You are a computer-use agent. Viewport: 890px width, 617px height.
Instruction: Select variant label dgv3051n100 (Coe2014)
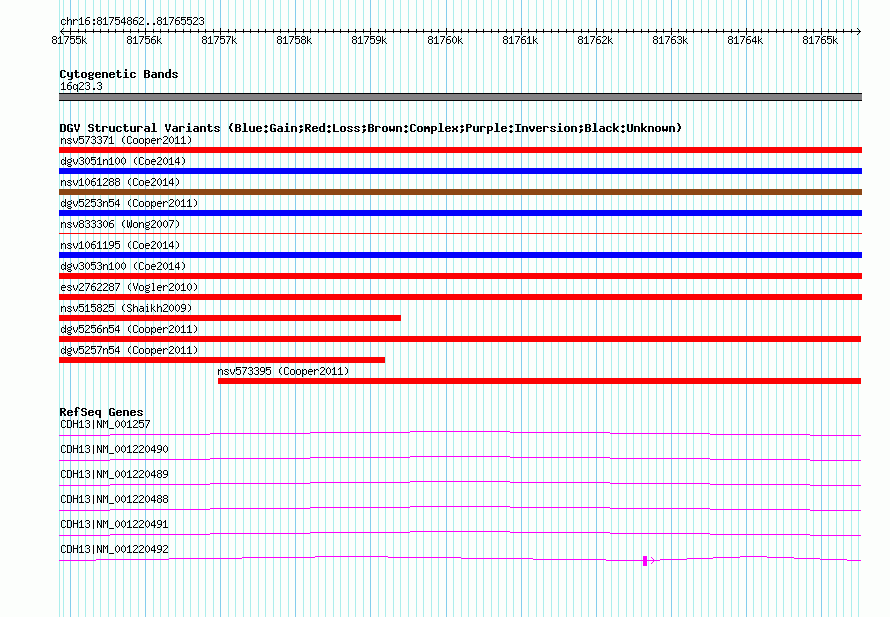pyautogui.click(x=123, y=161)
